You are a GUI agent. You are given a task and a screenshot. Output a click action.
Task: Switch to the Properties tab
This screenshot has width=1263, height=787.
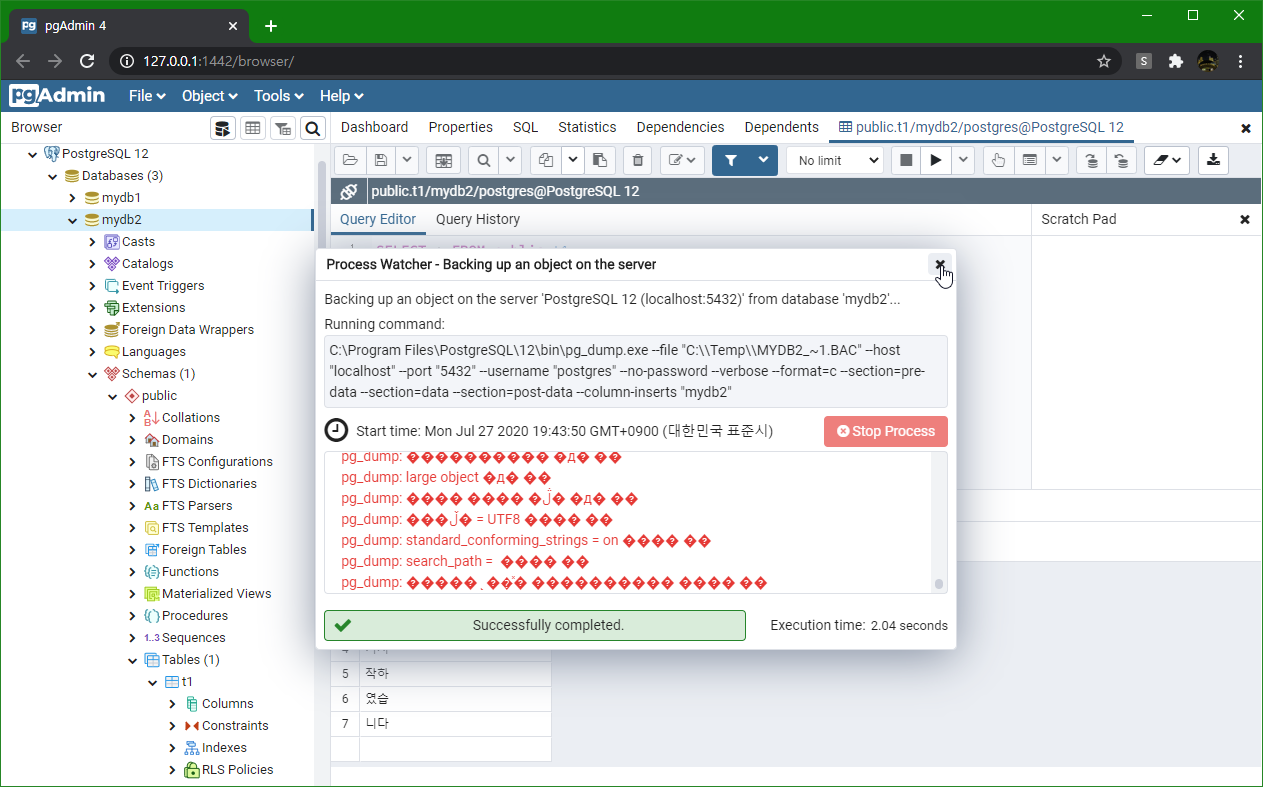coord(460,127)
